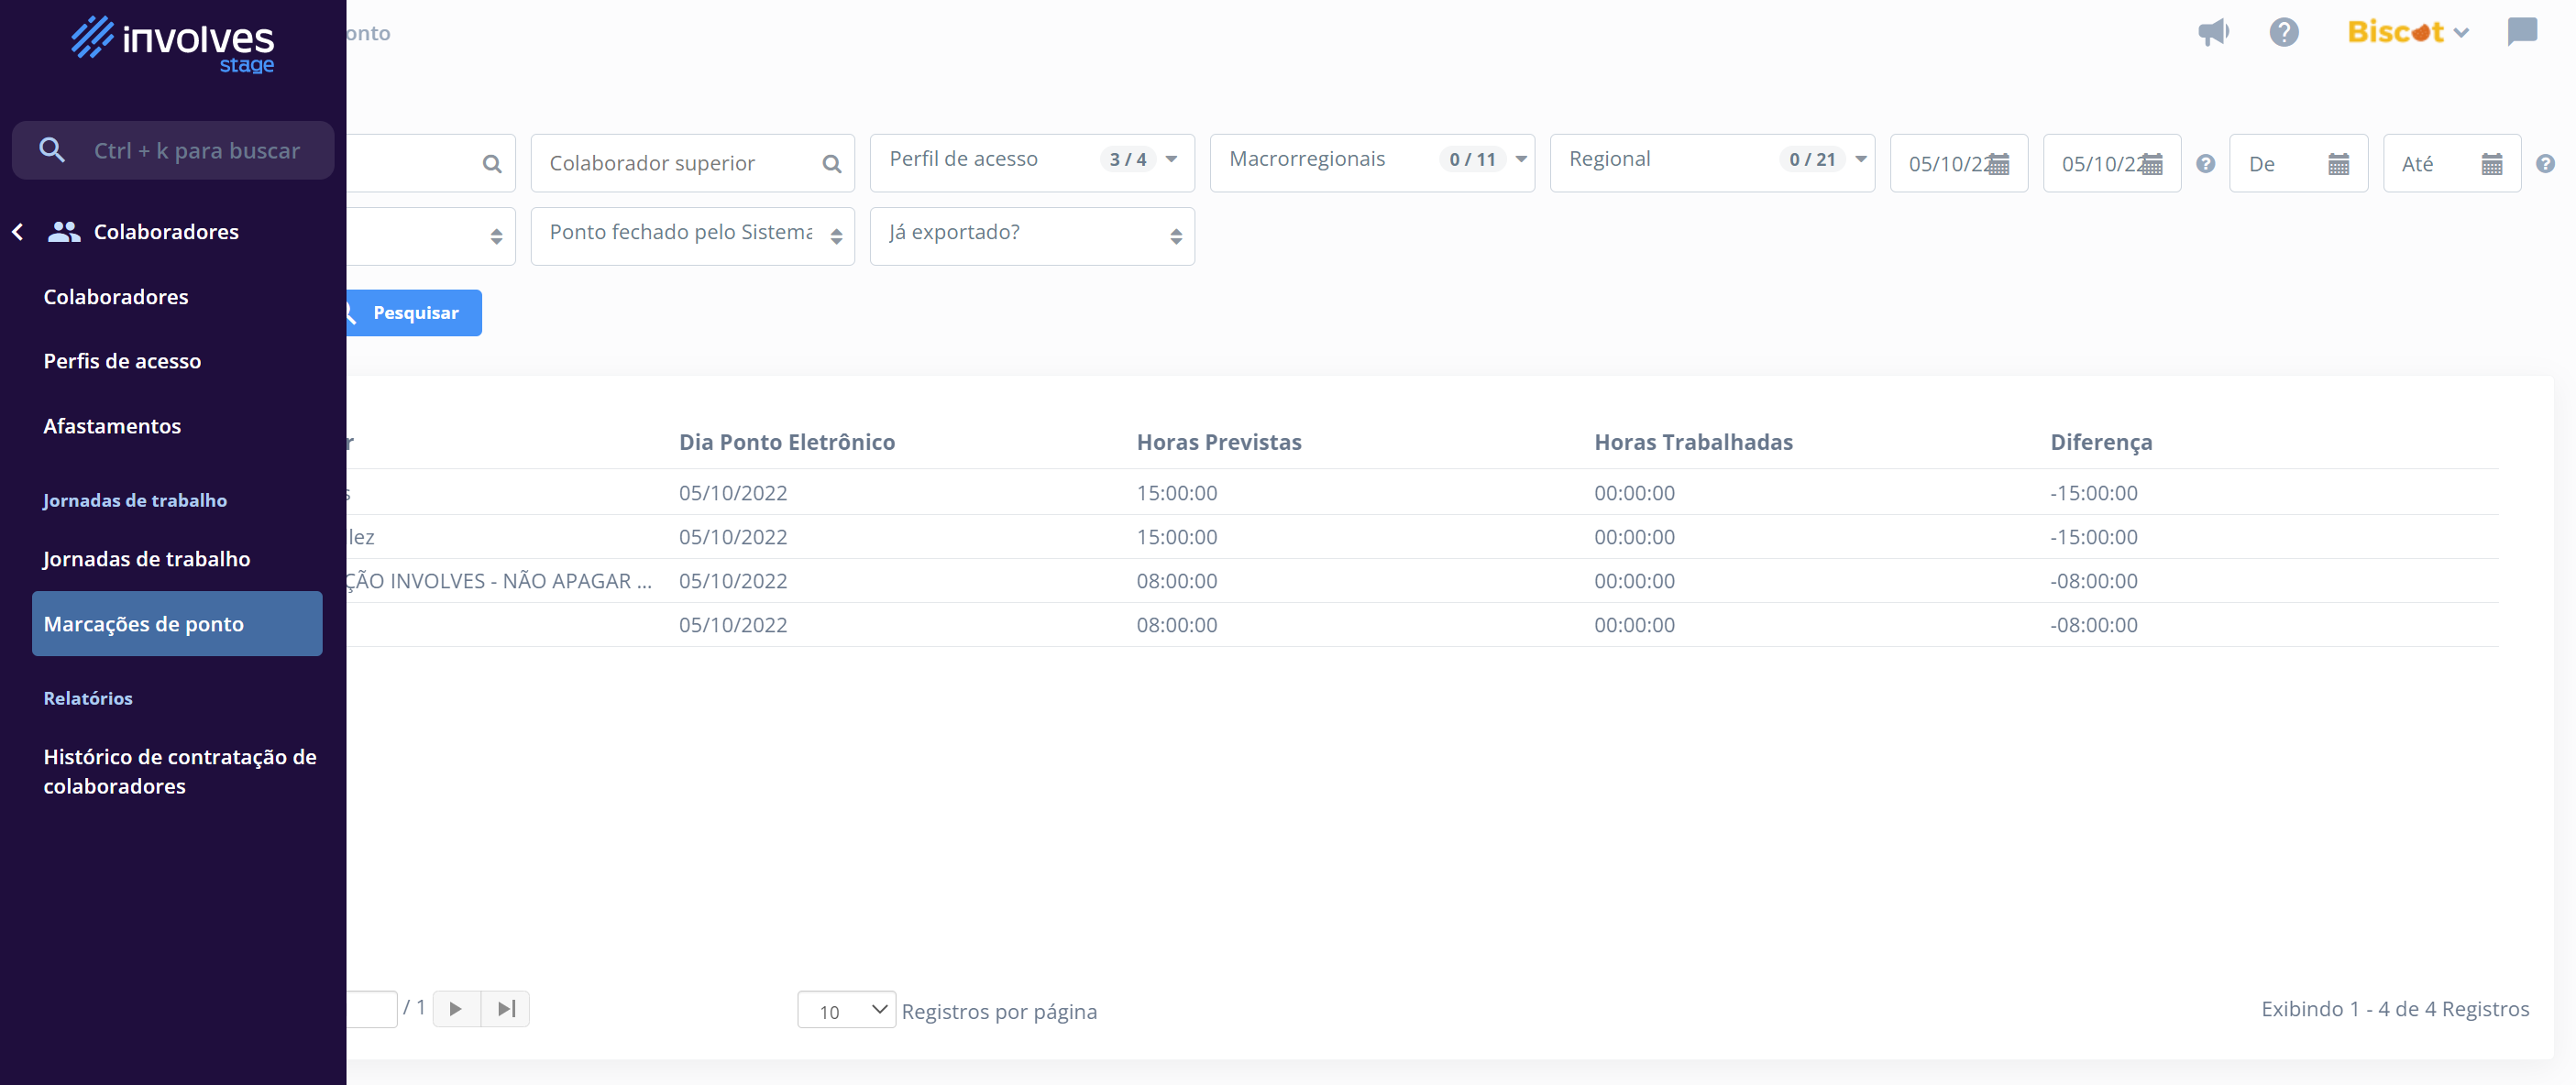Click the next page arrow
Screen dimensions: 2576x1085
click(456, 1008)
